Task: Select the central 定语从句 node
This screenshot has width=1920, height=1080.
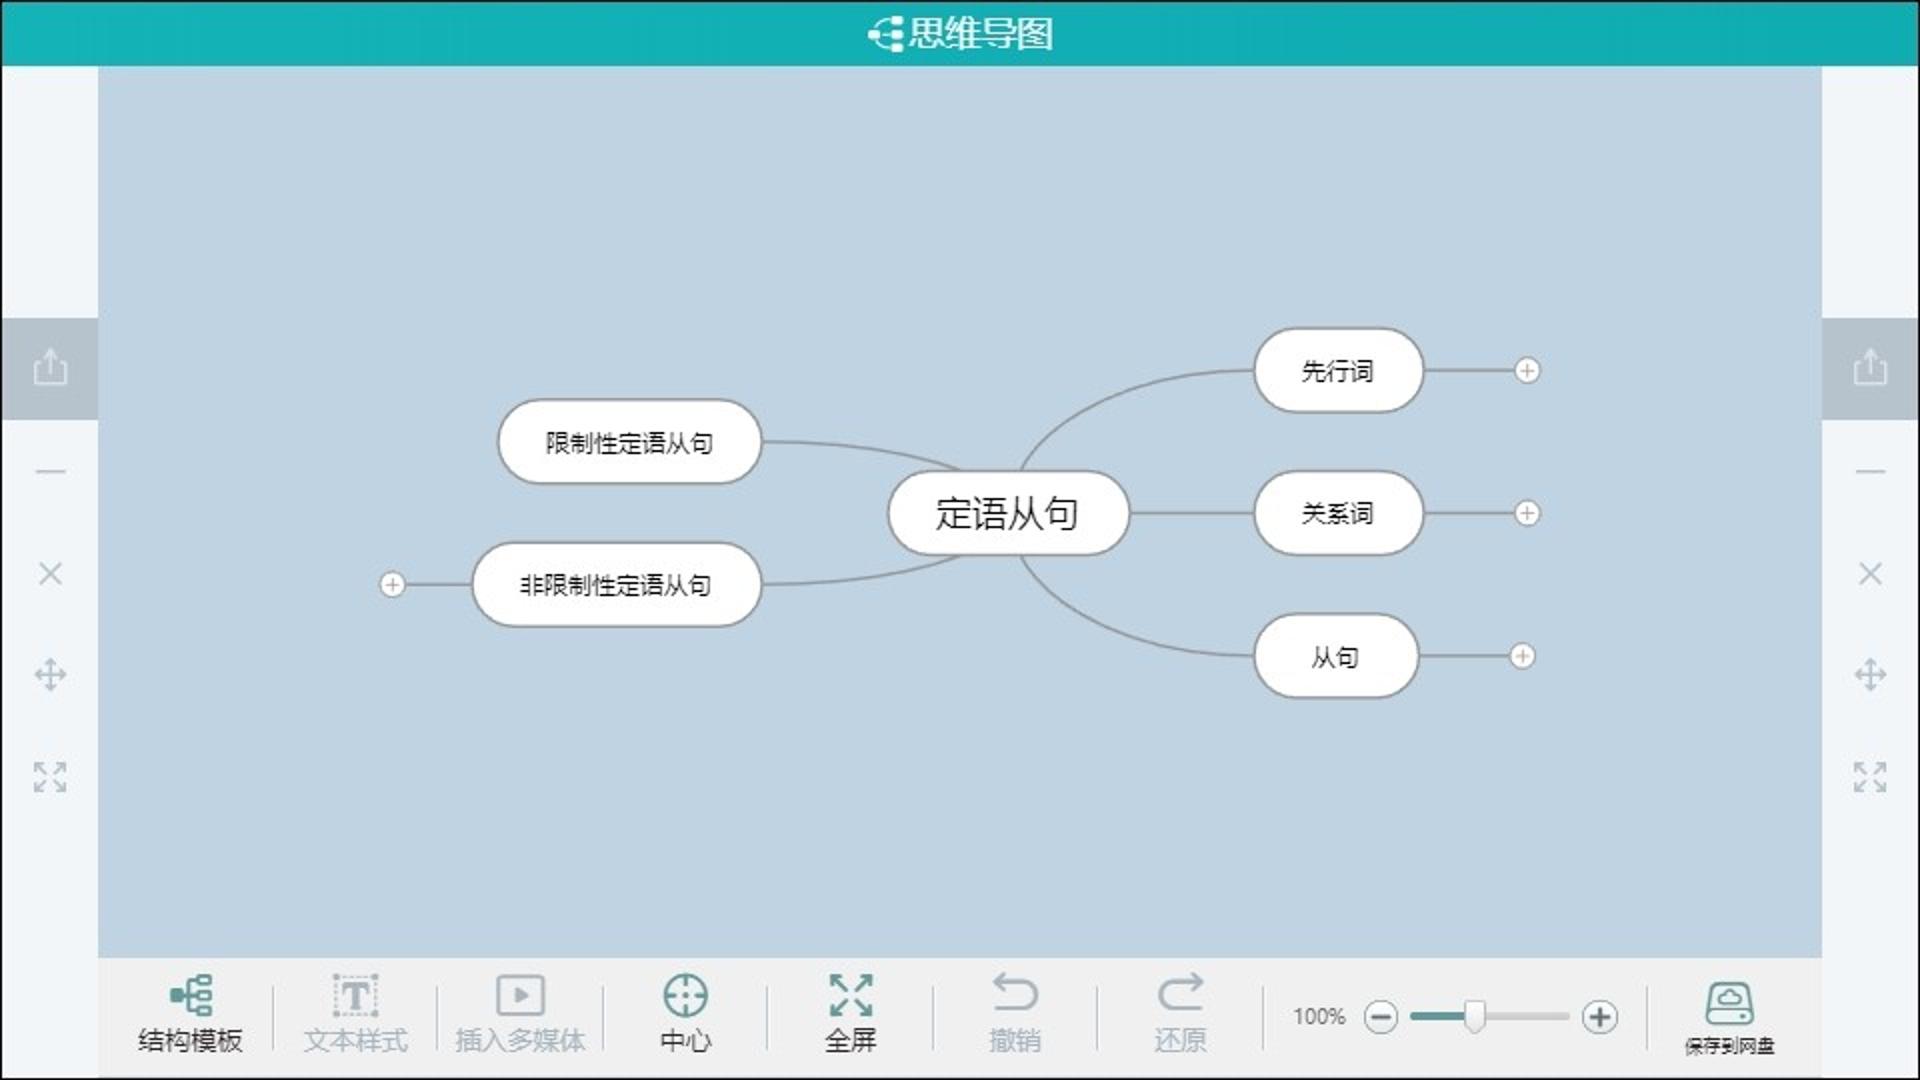Action: click(1008, 513)
